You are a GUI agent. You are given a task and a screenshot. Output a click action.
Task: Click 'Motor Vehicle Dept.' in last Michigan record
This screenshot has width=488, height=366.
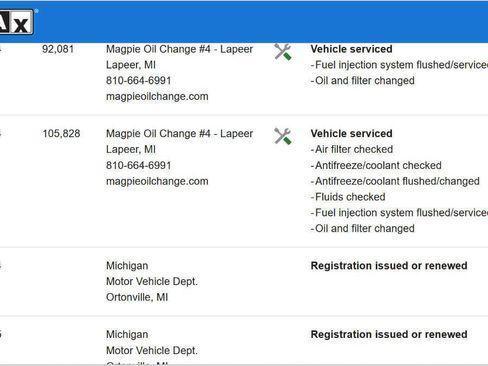tap(152, 350)
